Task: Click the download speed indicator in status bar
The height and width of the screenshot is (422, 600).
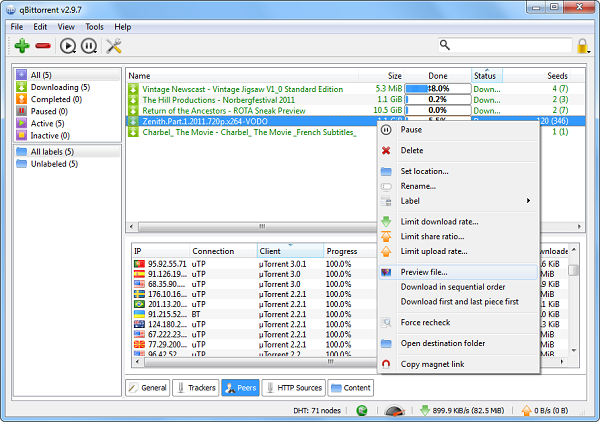Action: 467,410
